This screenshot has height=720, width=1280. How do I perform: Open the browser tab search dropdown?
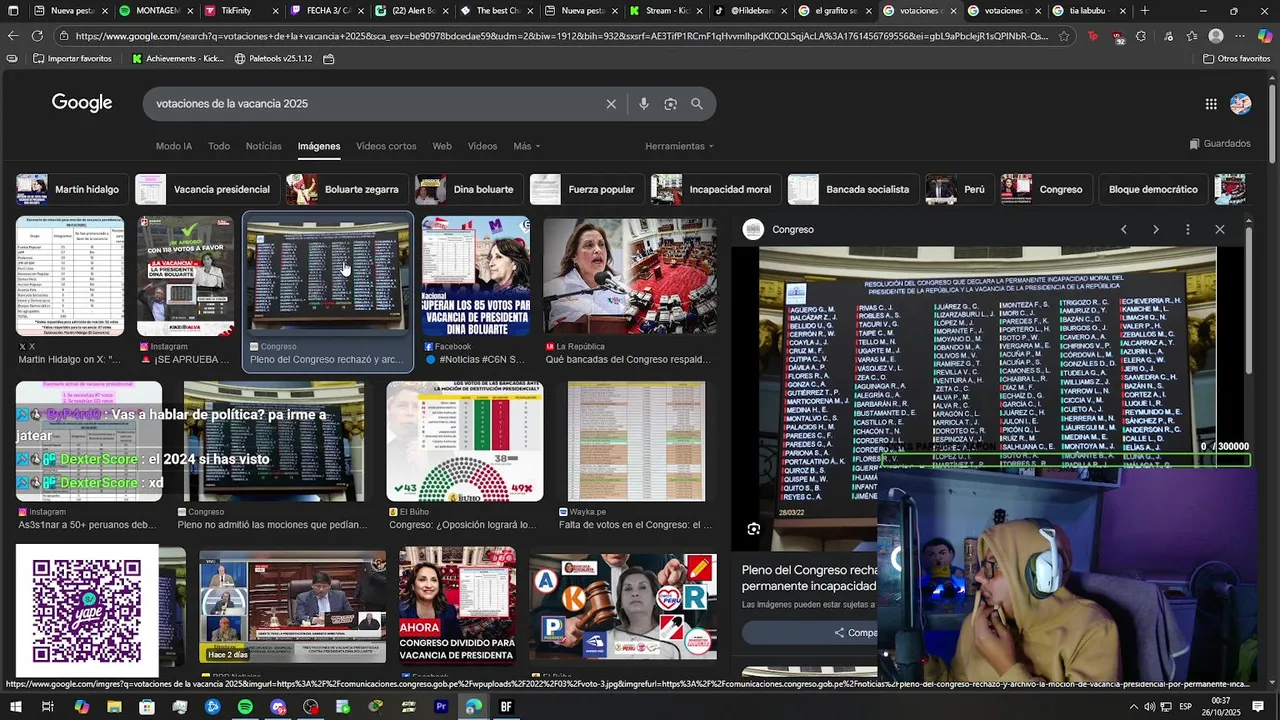click(14, 11)
